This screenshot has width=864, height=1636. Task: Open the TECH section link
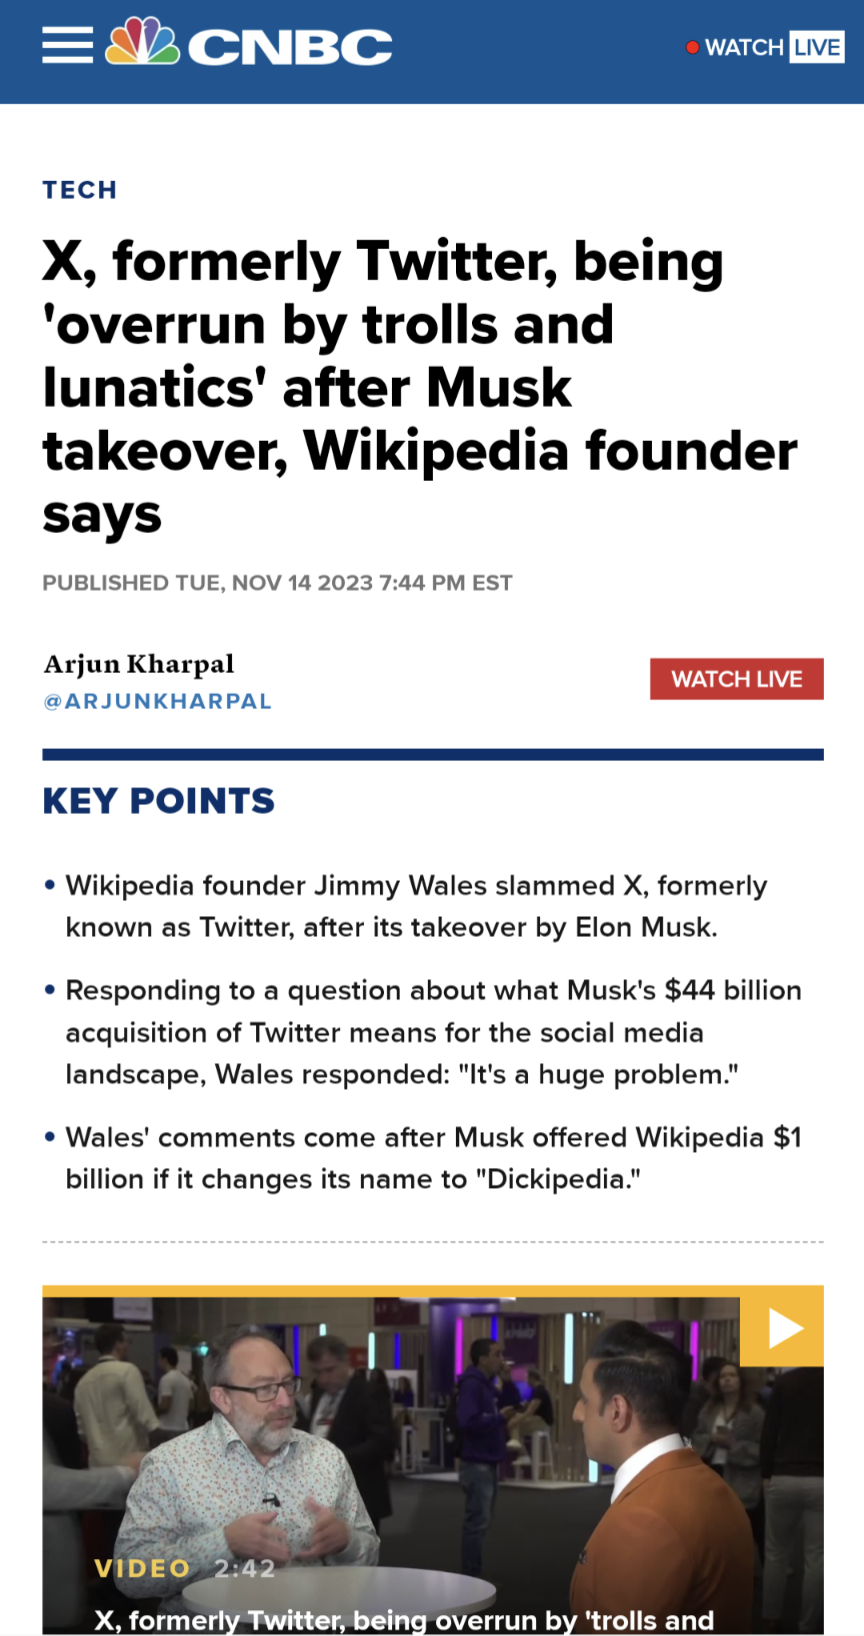point(80,190)
